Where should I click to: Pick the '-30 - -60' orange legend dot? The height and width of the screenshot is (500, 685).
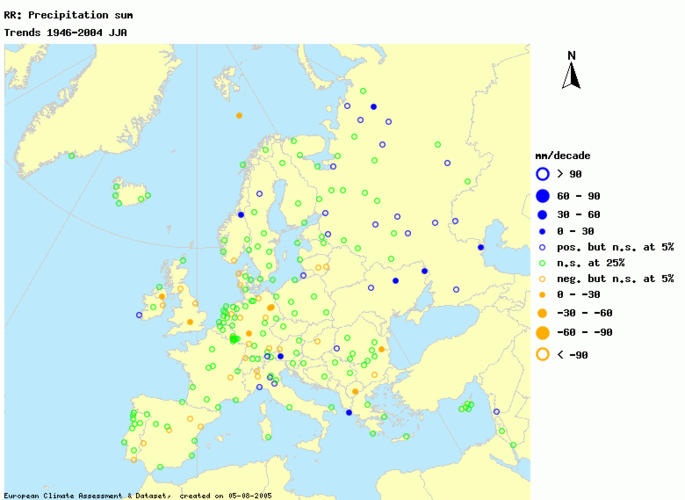[541, 313]
